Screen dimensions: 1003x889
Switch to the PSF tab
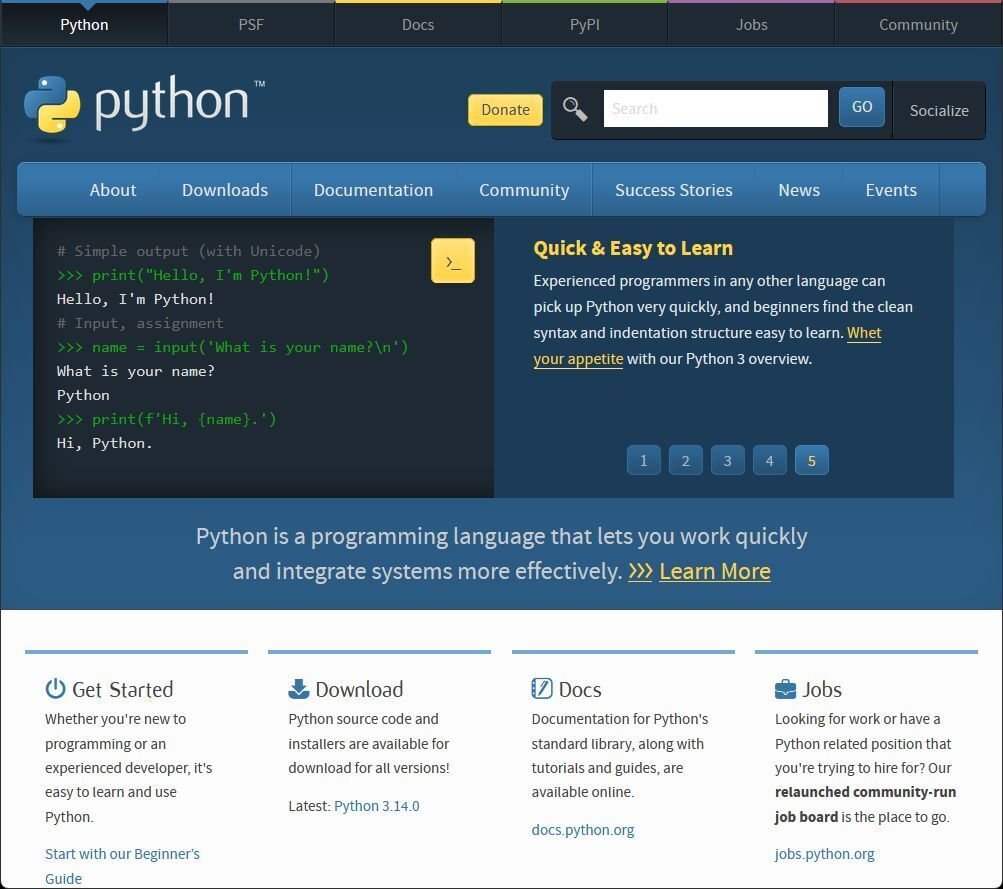point(250,24)
